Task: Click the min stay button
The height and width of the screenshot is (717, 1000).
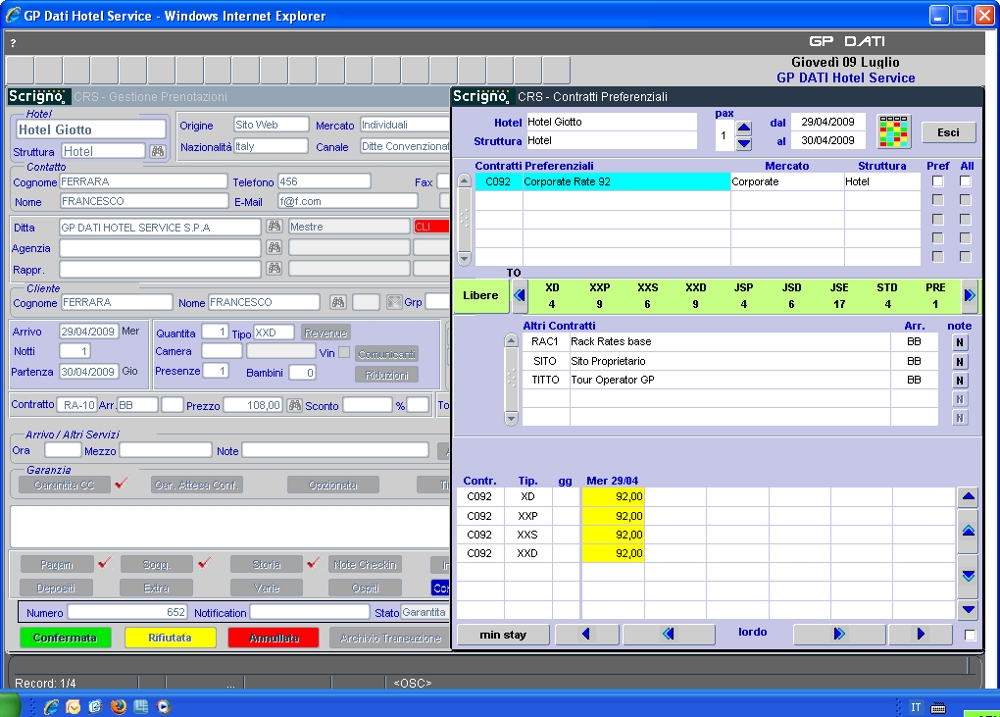Action: [x=502, y=634]
